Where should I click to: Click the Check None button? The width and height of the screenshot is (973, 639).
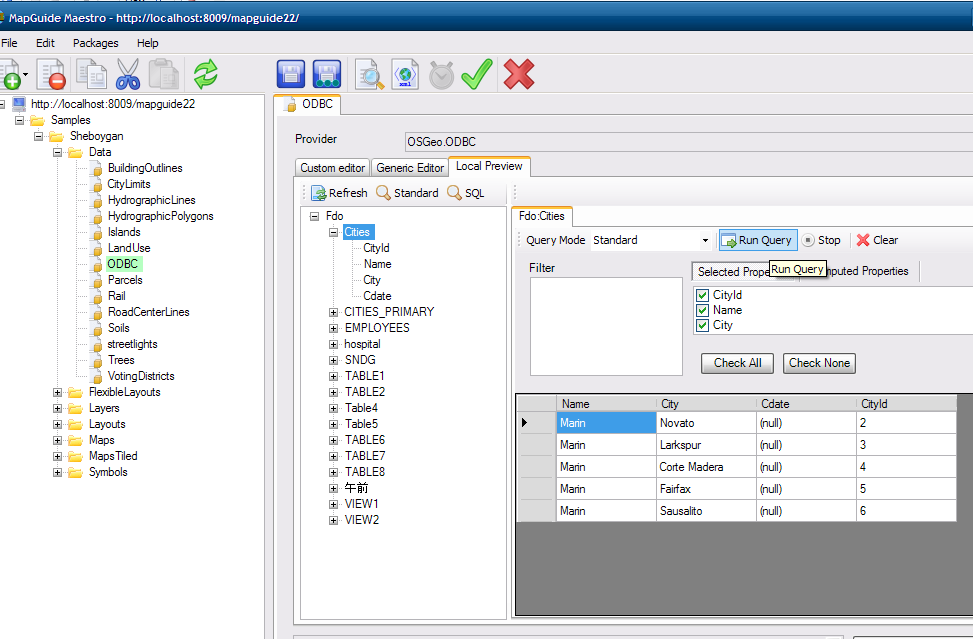819,363
